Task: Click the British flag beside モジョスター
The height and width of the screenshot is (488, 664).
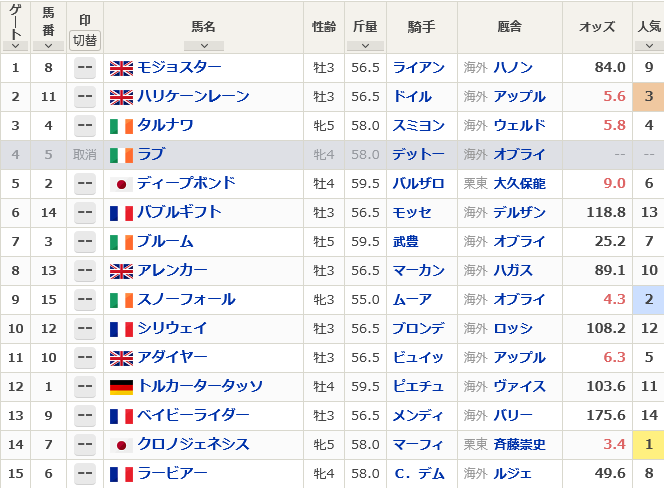Action: click(121, 68)
